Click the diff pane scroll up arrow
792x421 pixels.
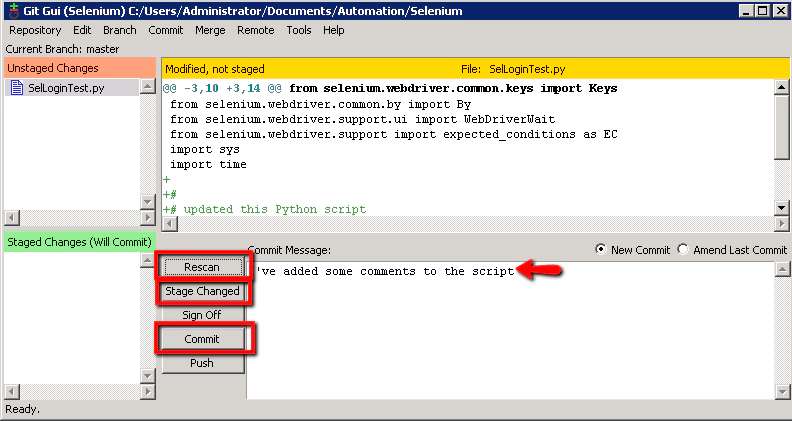(781, 87)
